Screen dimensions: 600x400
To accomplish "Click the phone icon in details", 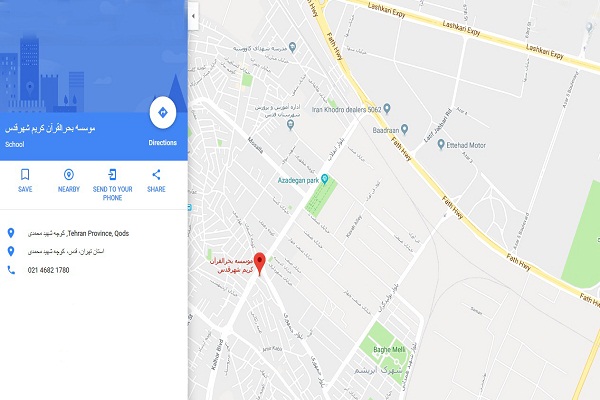I will click(11, 270).
